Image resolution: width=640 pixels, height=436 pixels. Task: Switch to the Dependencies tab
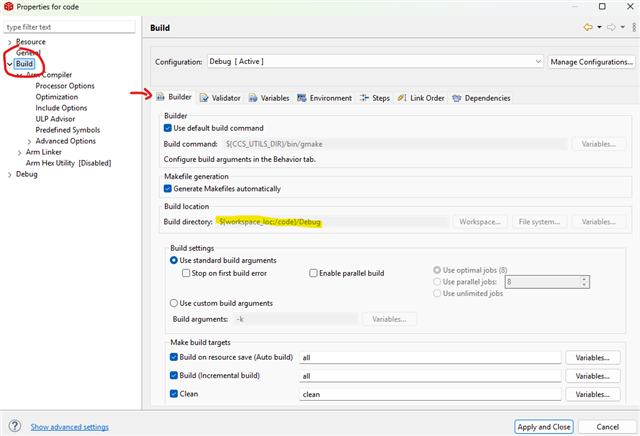tap(481, 98)
